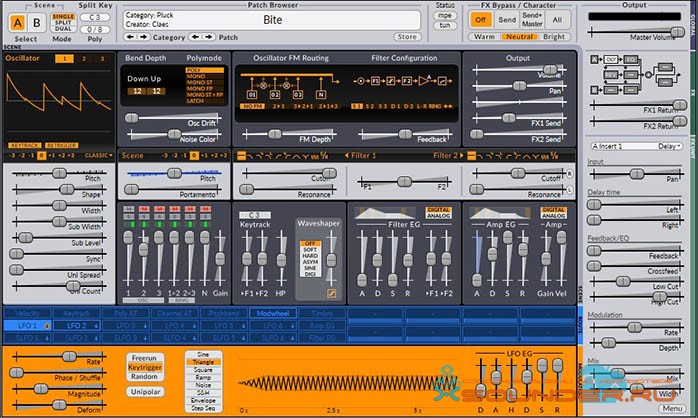Click the left arrow beside Filter 1
Viewport: 698px width, 418px height.
point(346,155)
